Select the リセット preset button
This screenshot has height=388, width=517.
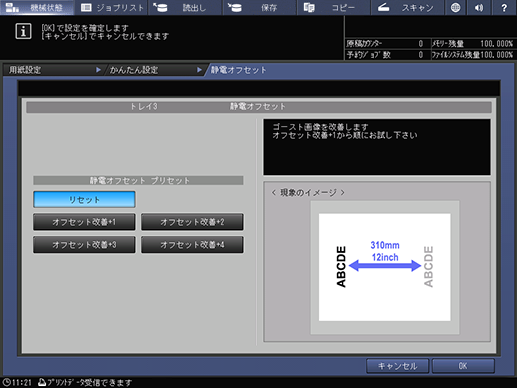[x=84, y=199]
